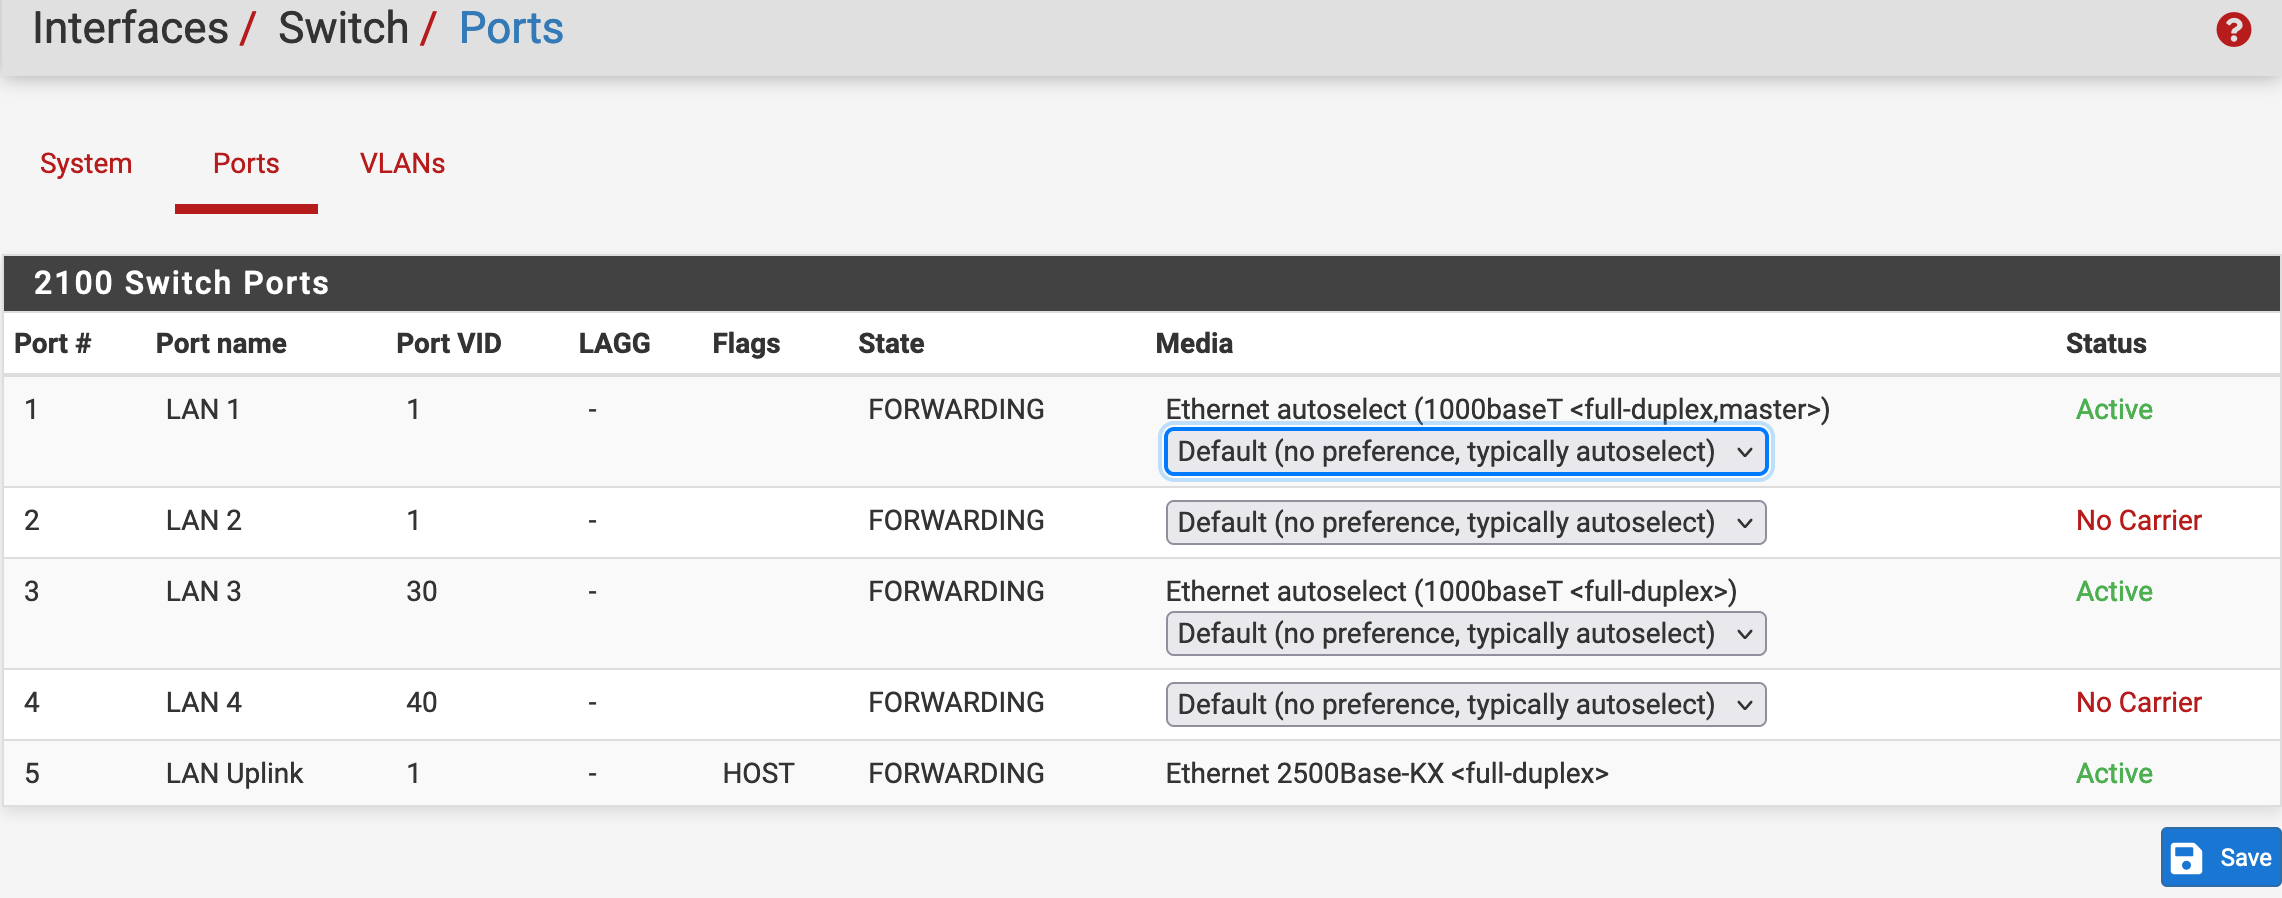Click the LAN Uplink port name

234,773
